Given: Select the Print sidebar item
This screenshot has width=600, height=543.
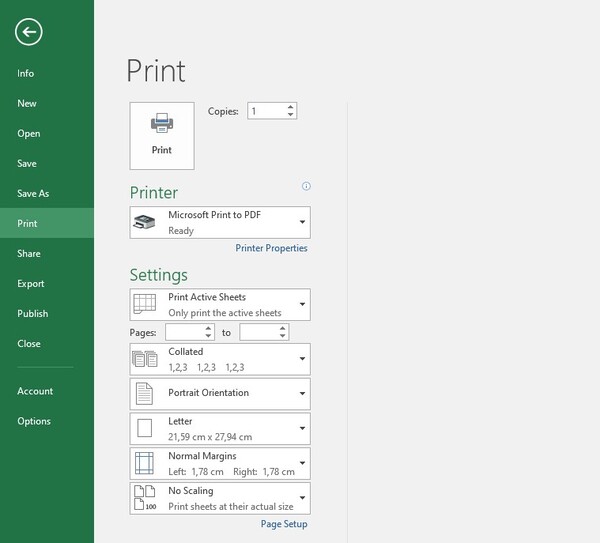Looking at the screenshot, I should (x=47, y=223).
